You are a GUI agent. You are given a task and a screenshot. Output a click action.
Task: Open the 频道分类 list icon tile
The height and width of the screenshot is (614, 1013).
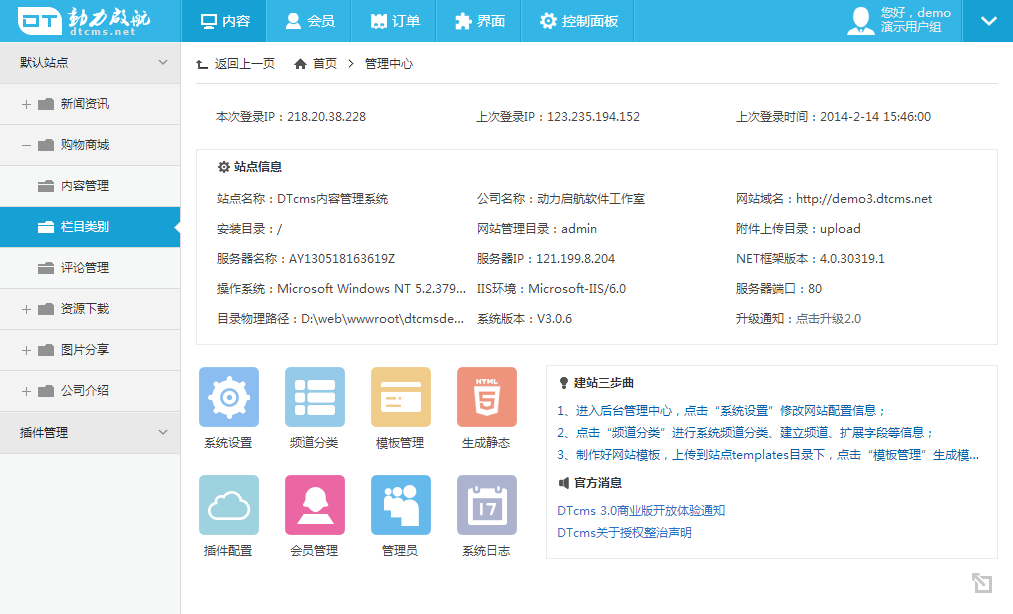click(x=315, y=397)
